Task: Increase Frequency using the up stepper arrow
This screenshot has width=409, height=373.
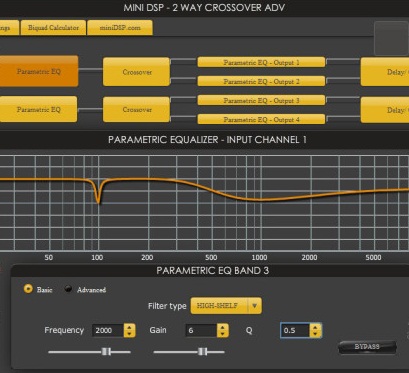Action: pos(129,327)
